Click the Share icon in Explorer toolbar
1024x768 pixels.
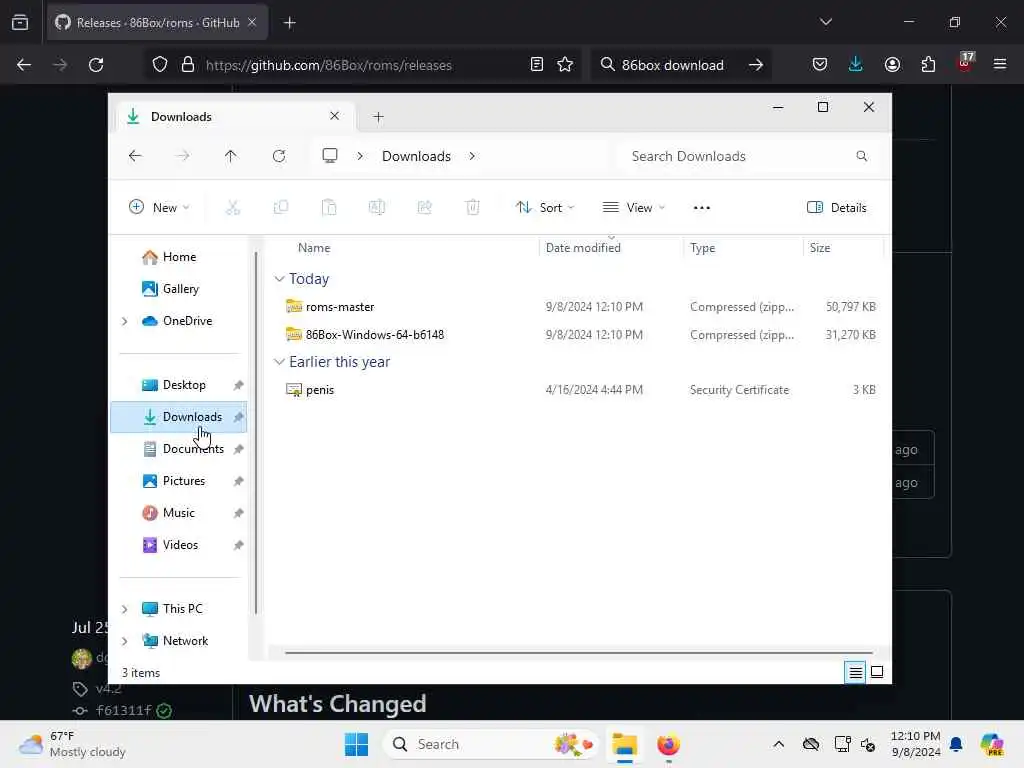[x=424, y=208]
